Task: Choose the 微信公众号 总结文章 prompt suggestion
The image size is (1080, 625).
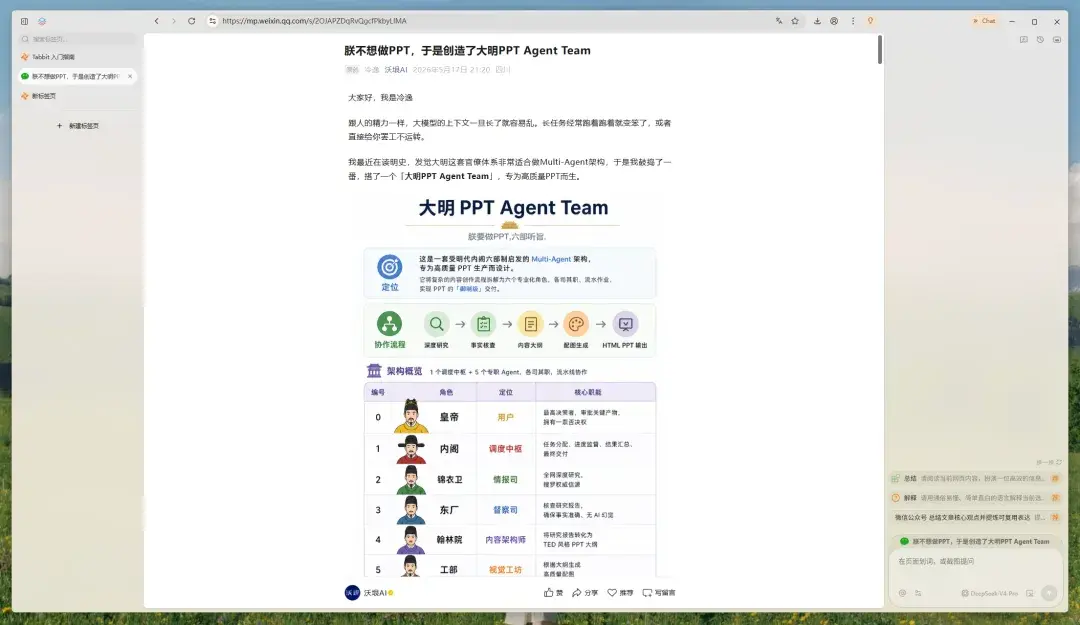Action: point(975,517)
